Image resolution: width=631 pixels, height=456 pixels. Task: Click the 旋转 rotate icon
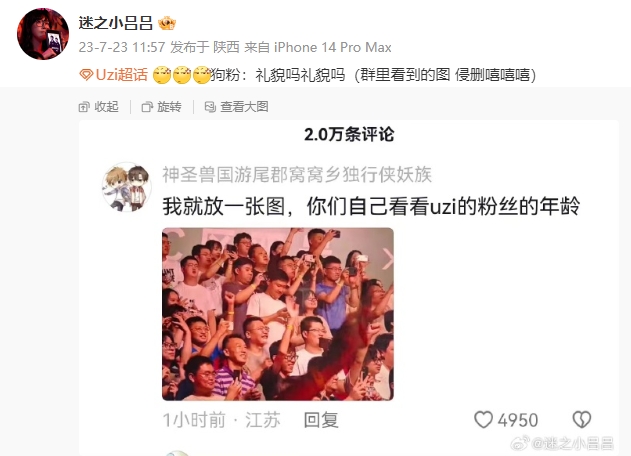click(x=147, y=107)
